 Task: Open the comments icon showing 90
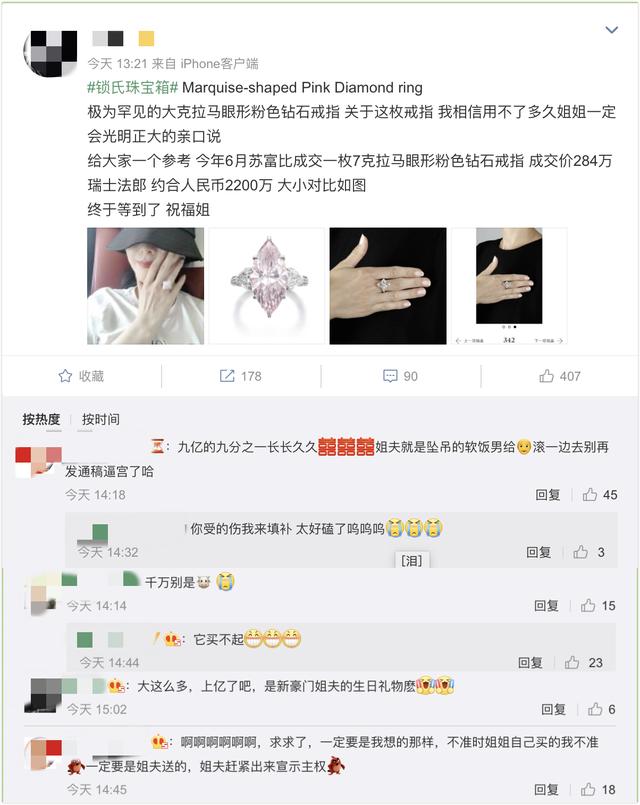[x=390, y=376]
